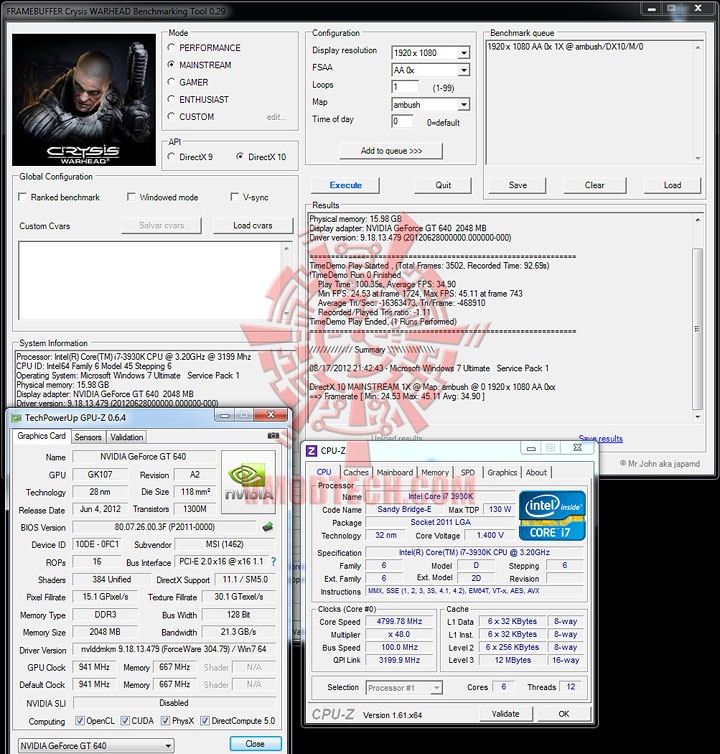
Task: Click the Results scroll up arrow
Action: coord(697,220)
